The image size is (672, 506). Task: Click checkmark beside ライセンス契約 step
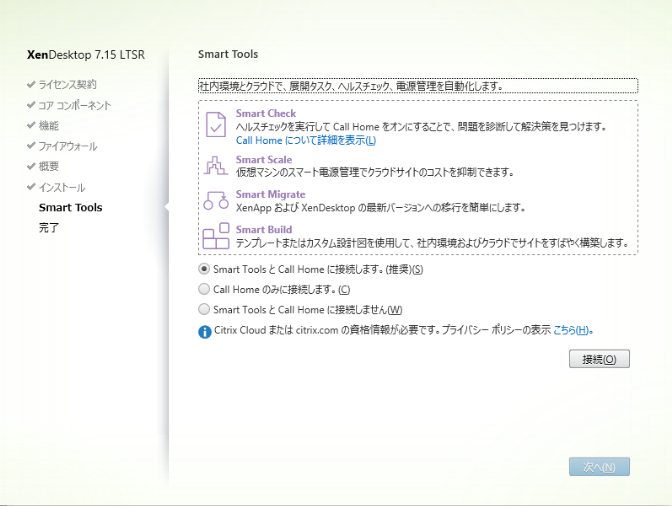(31, 84)
